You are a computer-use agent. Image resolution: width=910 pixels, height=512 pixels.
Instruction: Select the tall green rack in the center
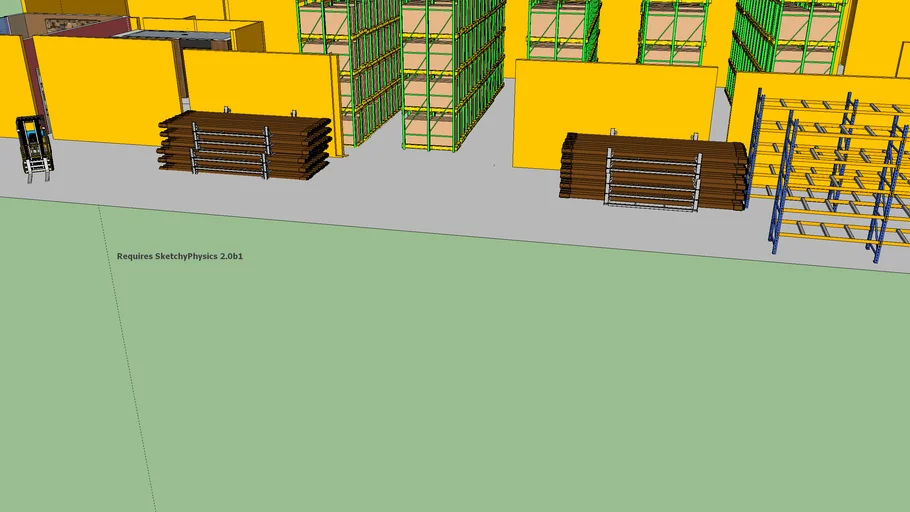[452, 75]
